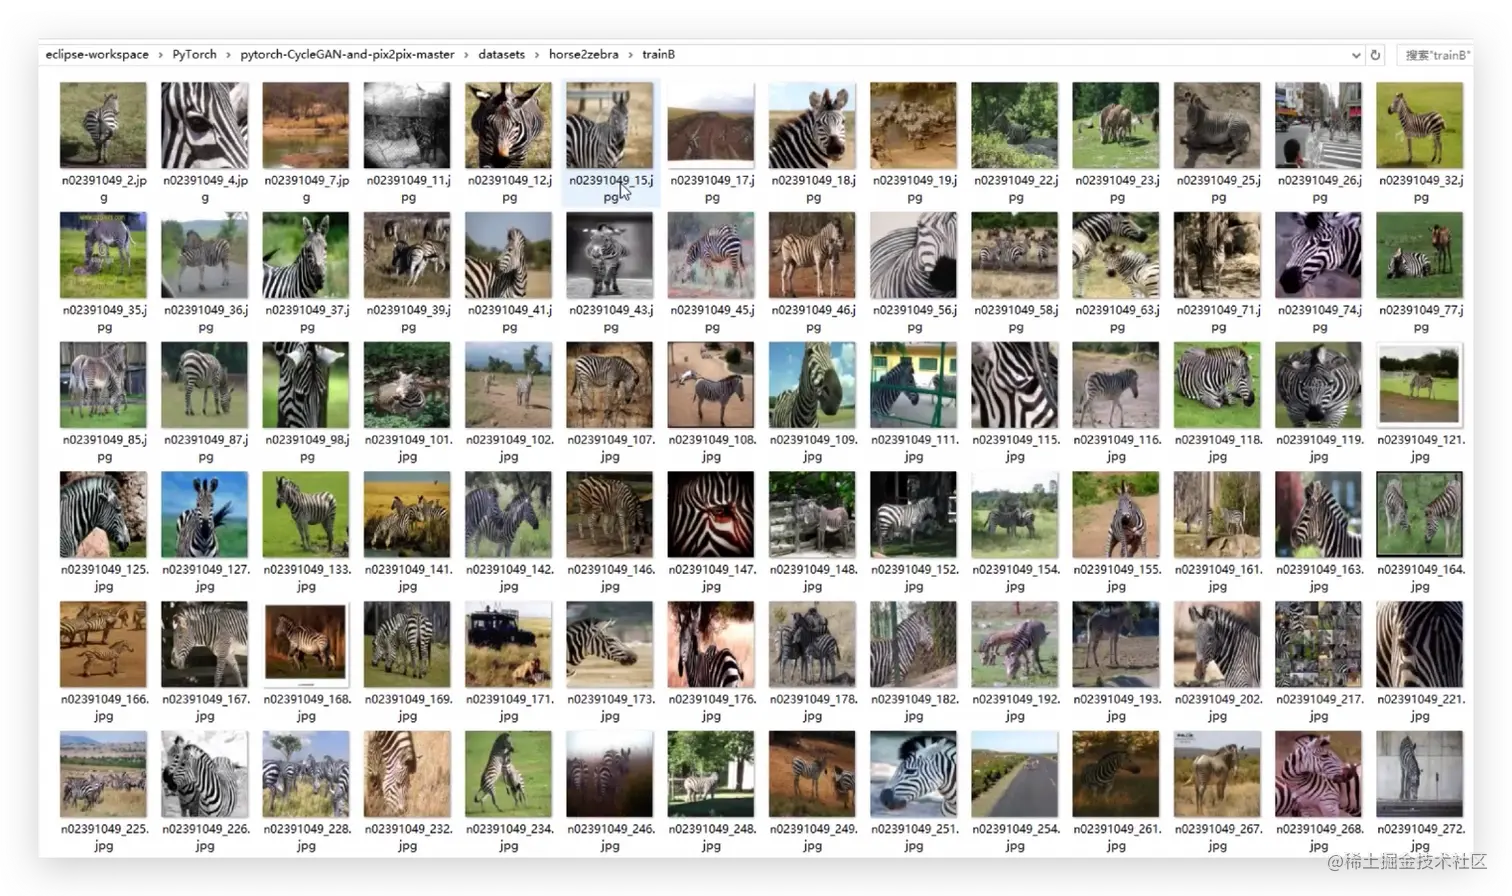1512x896 pixels.
Task: Select thumbnail n02391049_18.jpg
Action: pos(812,125)
